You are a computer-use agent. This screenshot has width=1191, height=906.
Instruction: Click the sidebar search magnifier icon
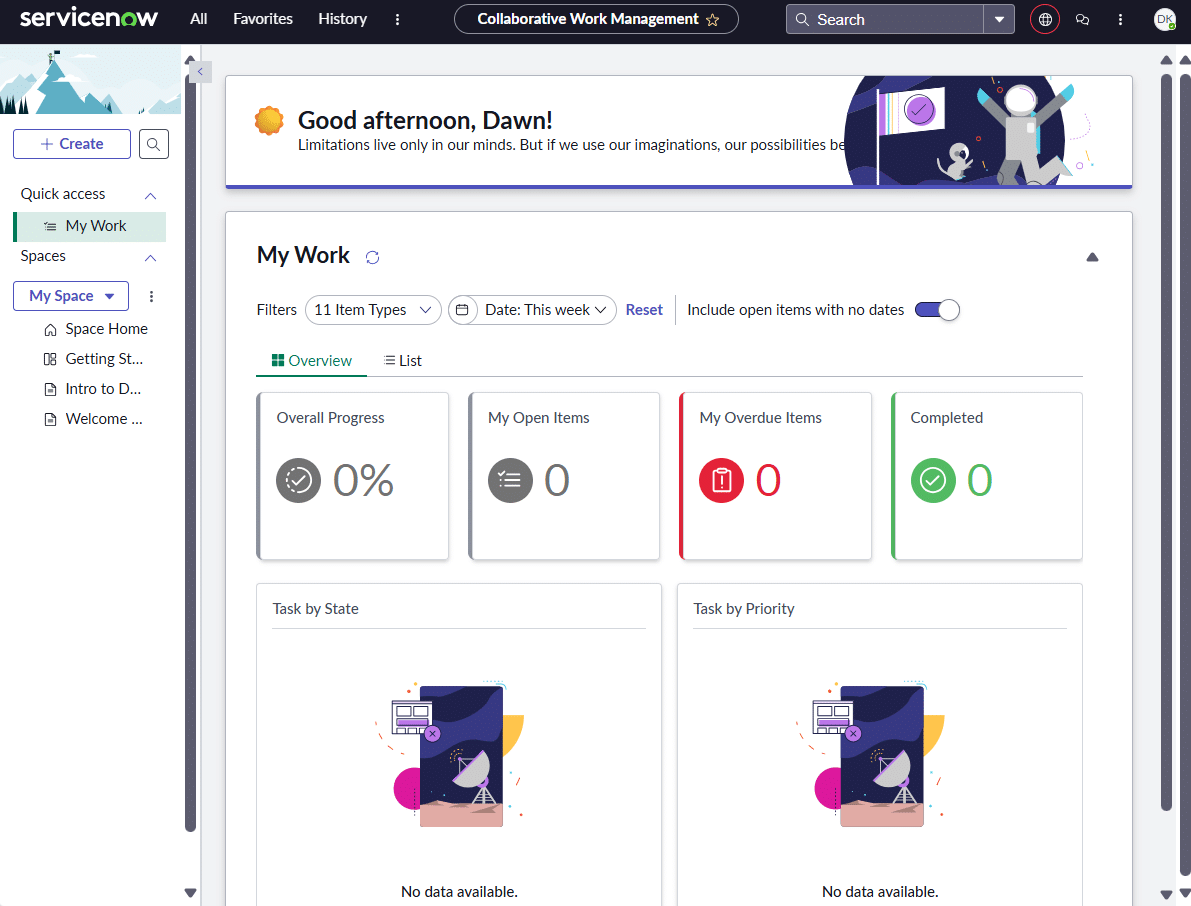pyautogui.click(x=153, y=144)
